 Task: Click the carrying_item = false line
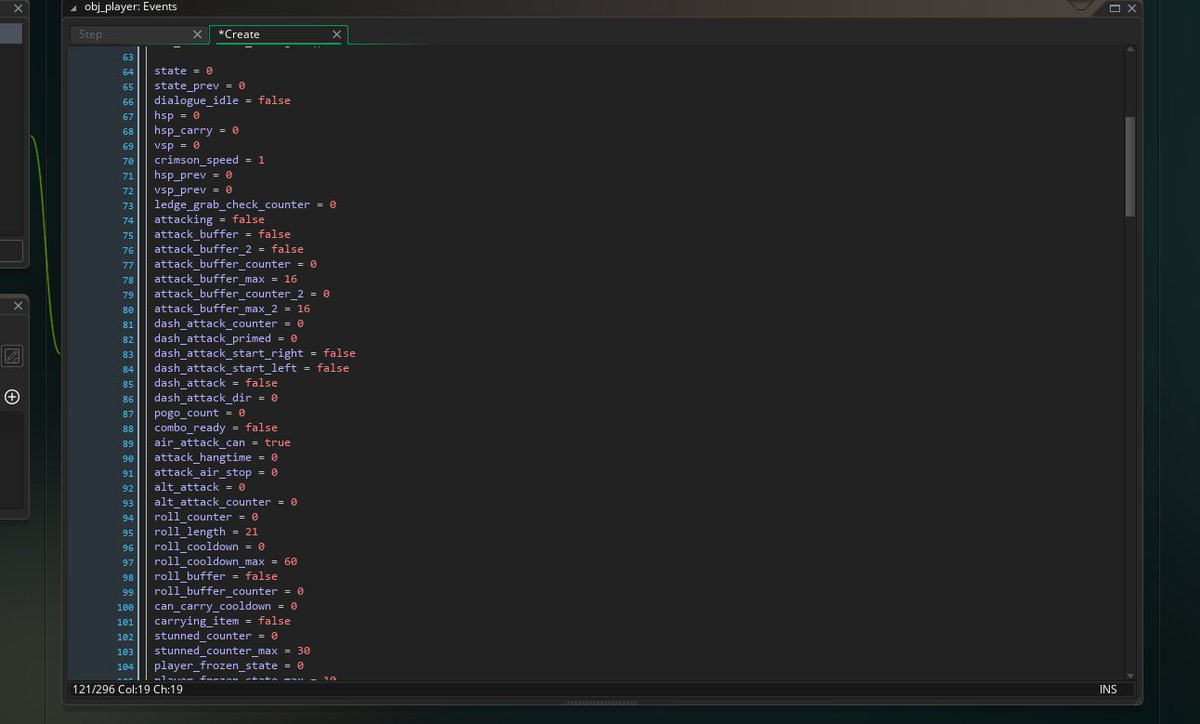tap(222, 621)
